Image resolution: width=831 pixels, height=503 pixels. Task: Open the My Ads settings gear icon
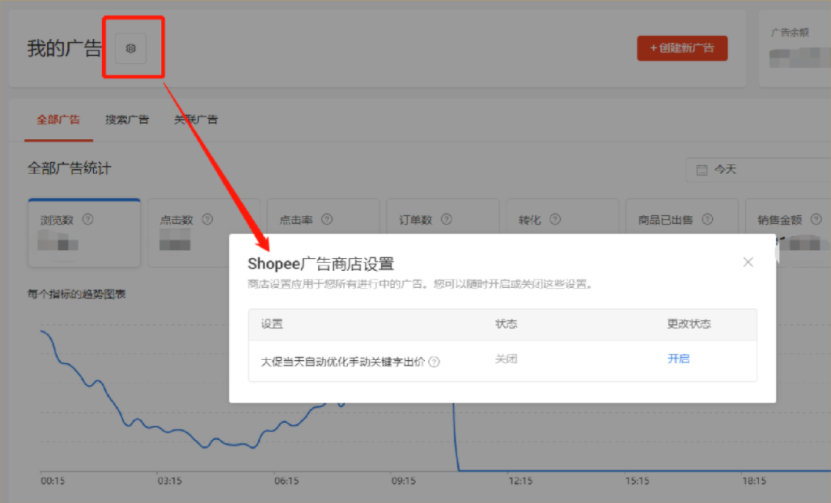[130, 48]
